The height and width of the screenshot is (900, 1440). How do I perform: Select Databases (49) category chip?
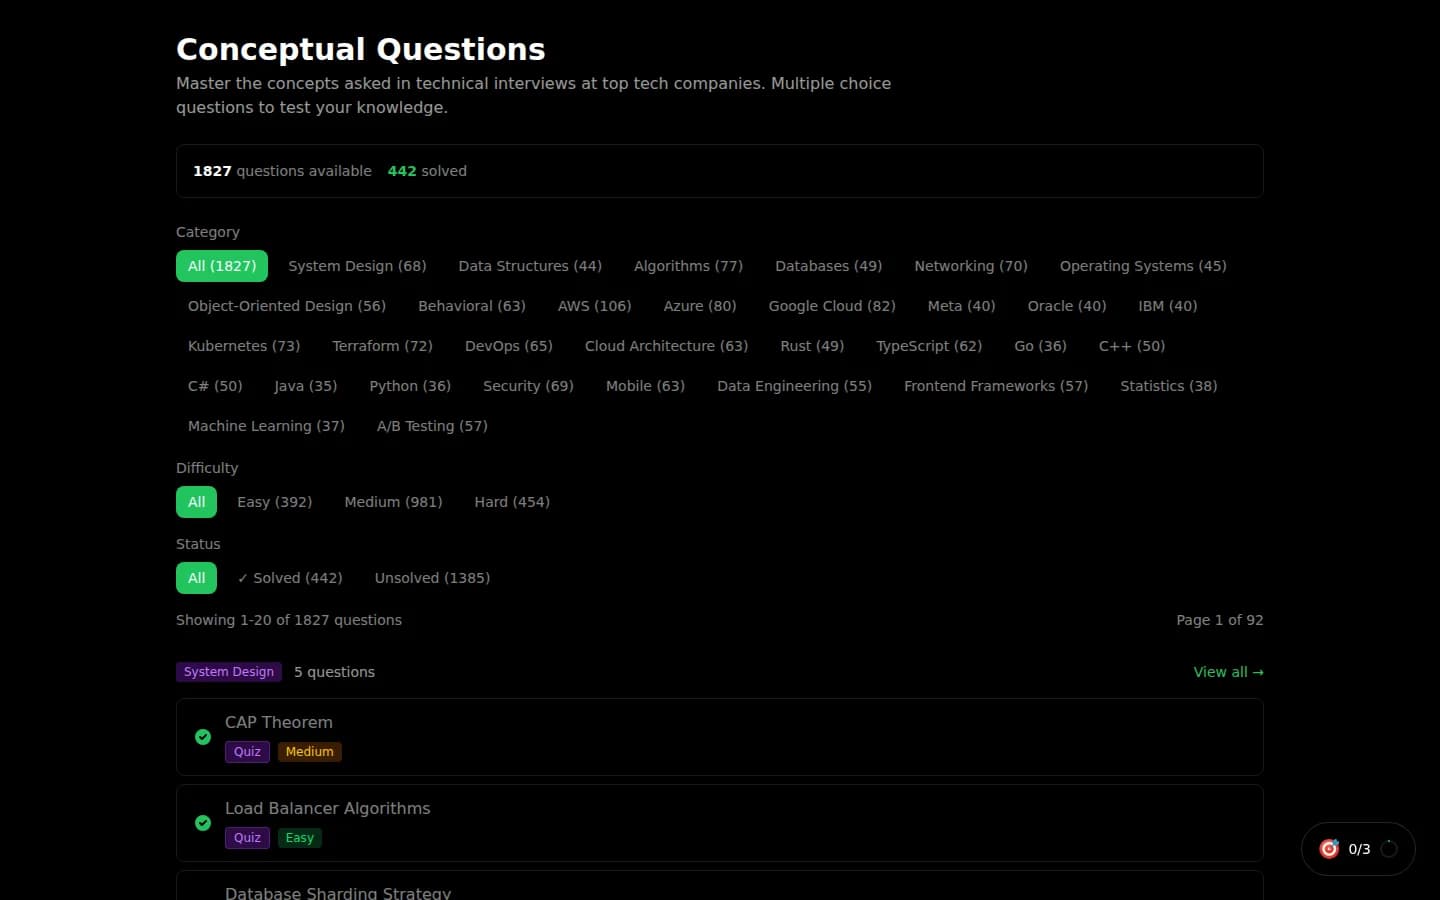pos(828,266)
